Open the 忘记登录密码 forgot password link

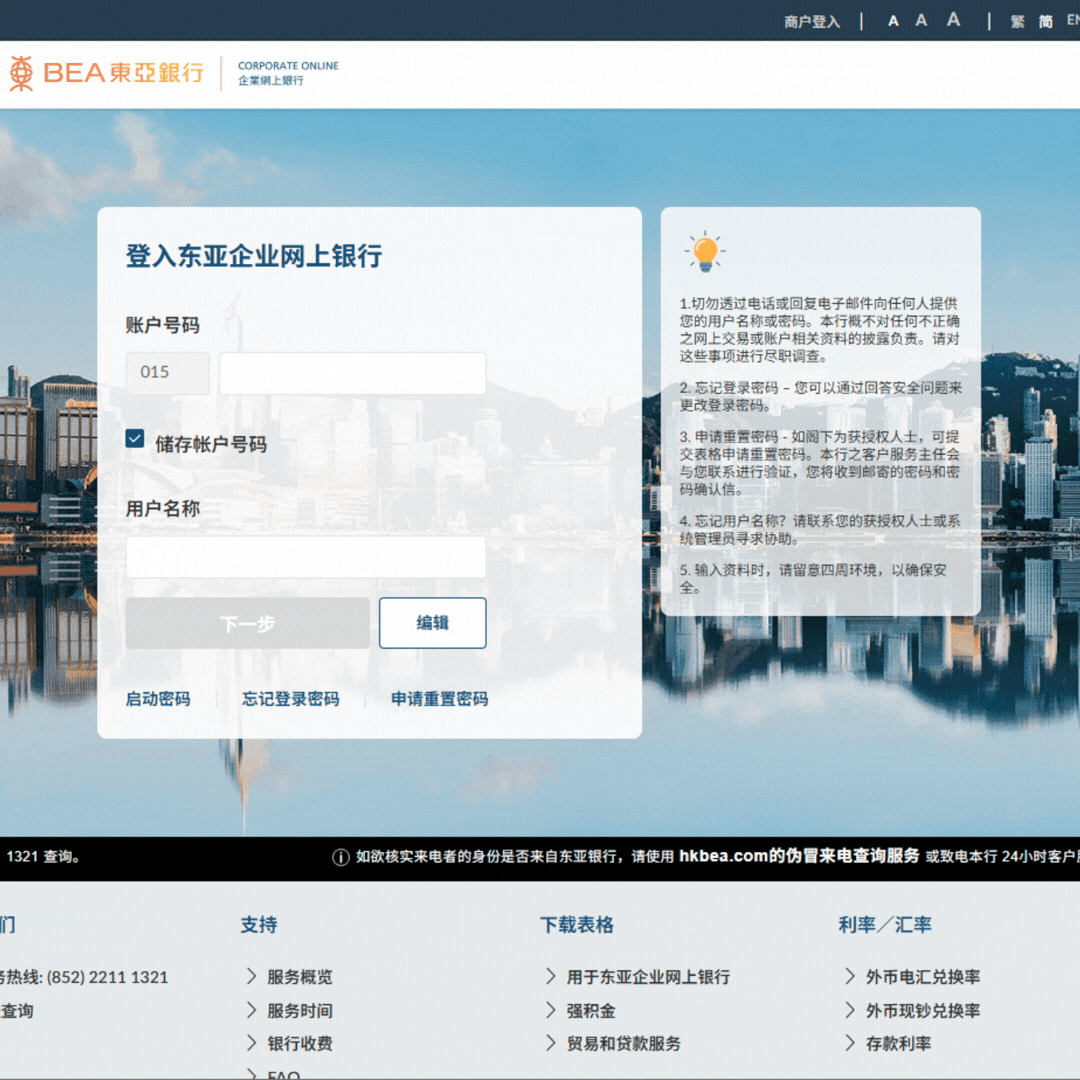[291, 699]
